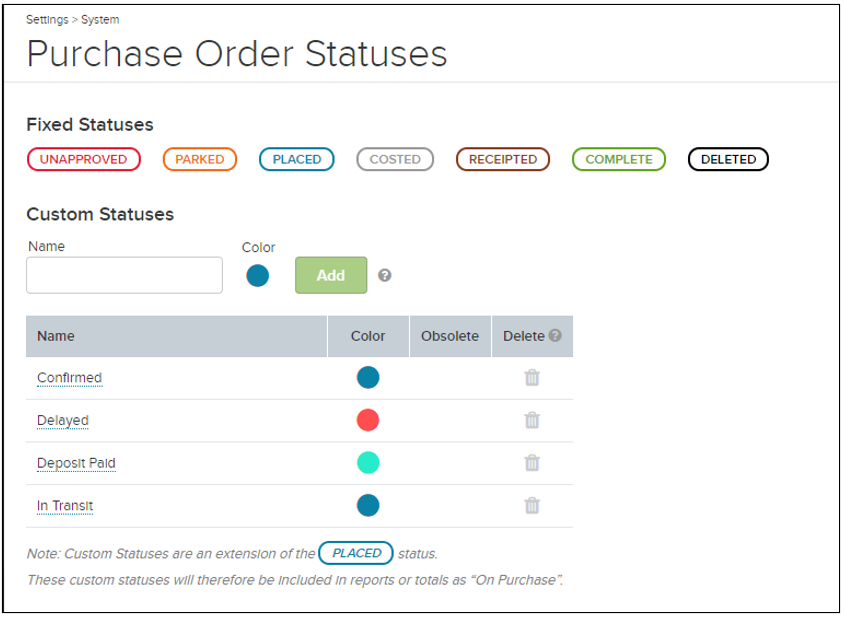Open the In Transit name link
Image resolution: width=845 pixels, height=618 pixels.
pyautogui.click(x=65, y=506)
